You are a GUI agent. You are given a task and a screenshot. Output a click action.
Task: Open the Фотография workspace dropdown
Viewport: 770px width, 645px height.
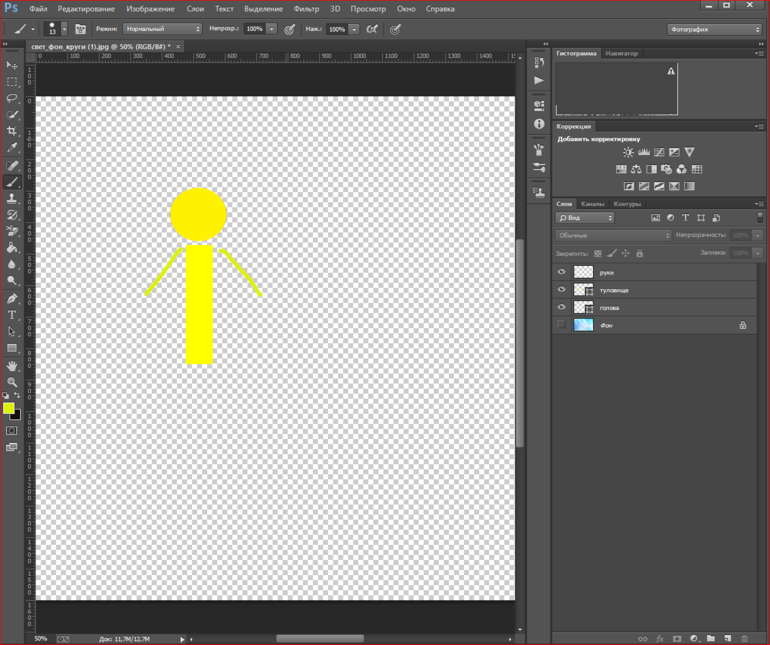point(714,29)
